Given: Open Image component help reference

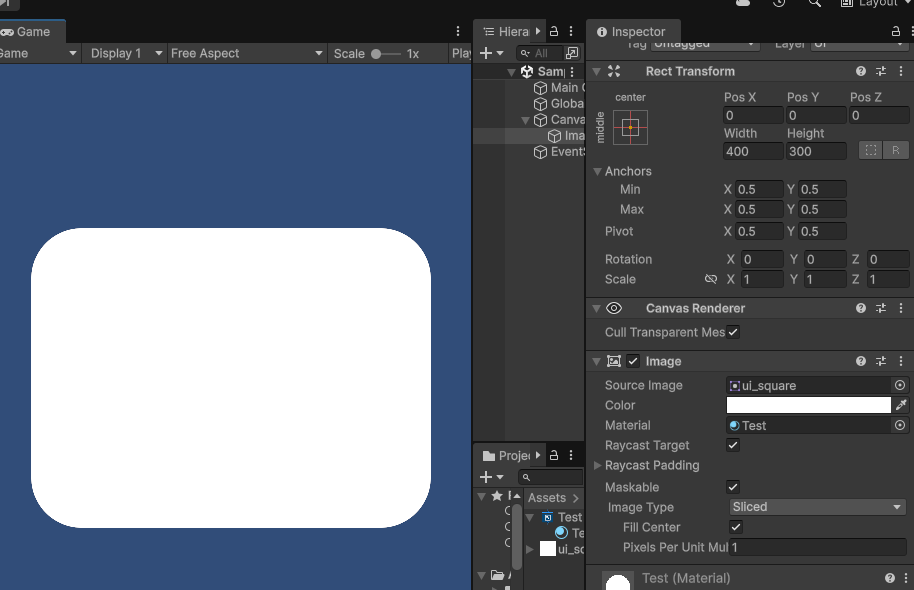Looking at the screenshot, I should 861,361.
